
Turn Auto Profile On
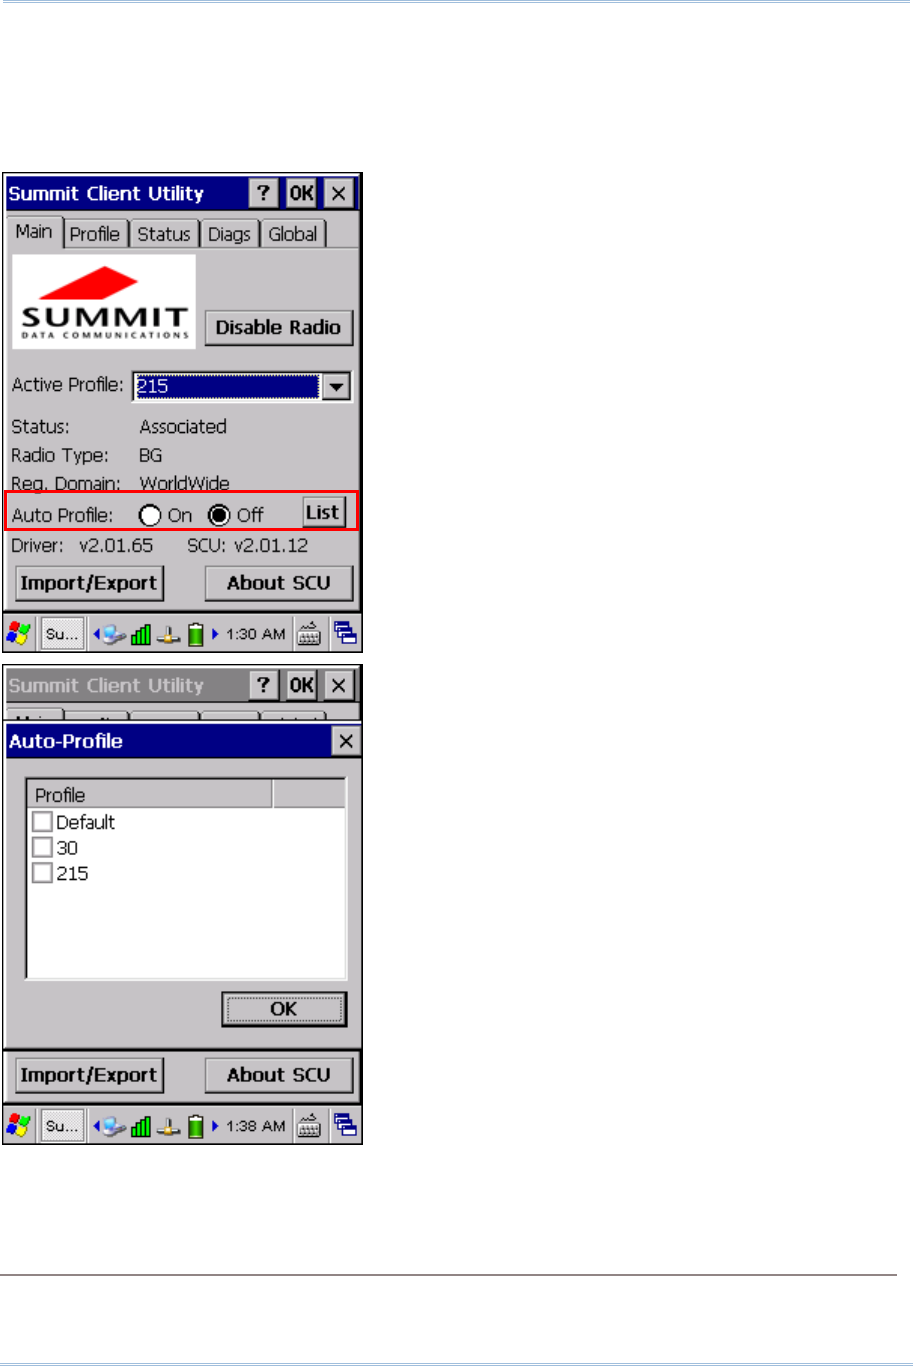151,516
